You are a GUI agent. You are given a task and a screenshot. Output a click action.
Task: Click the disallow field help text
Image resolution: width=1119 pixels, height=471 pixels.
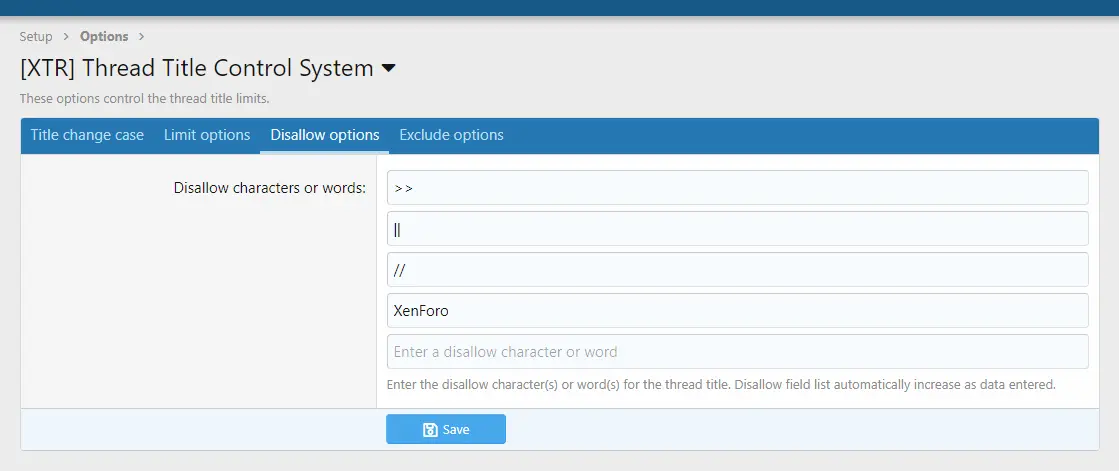point(721,385)
